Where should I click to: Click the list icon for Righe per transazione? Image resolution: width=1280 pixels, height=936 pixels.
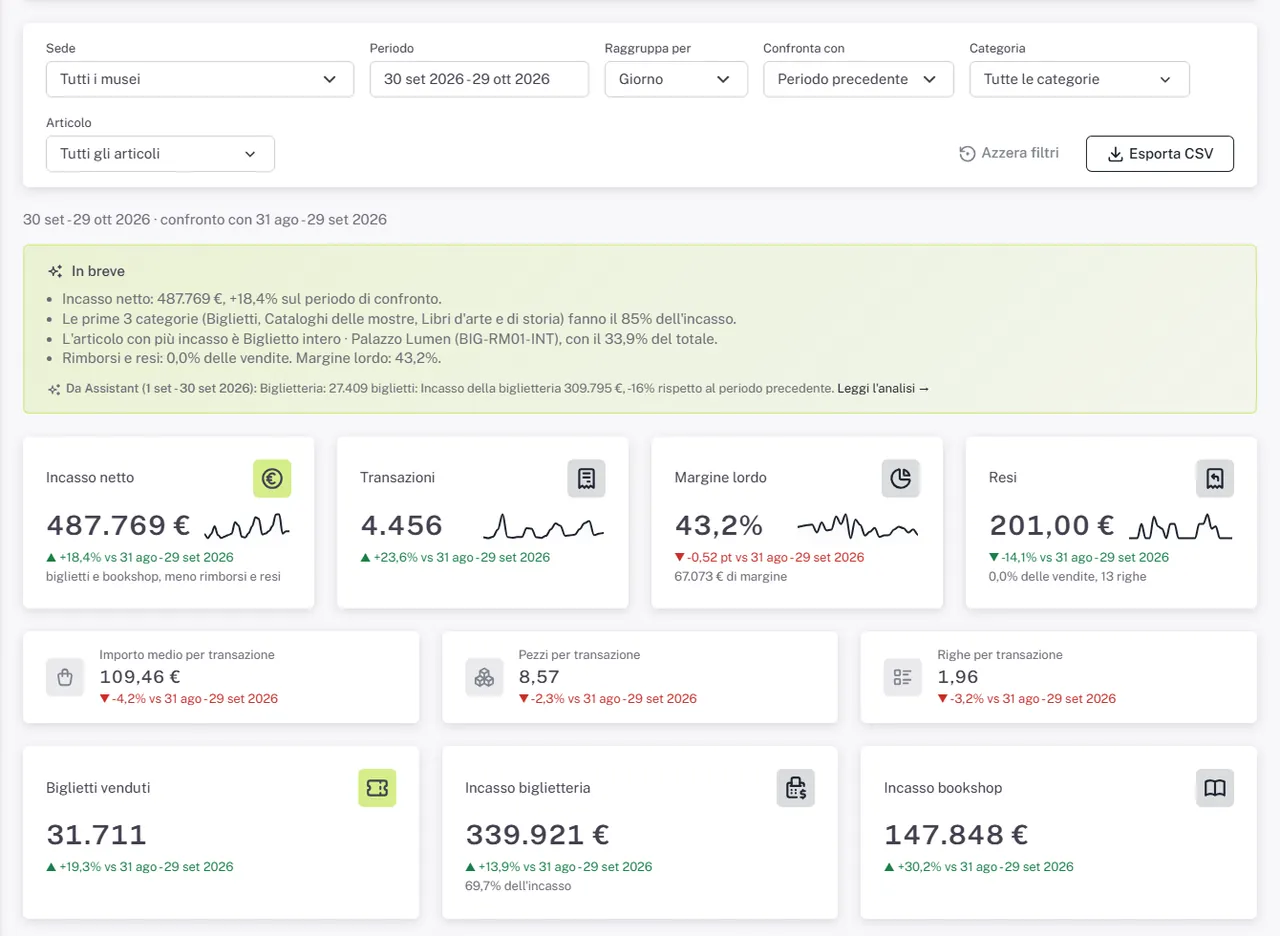pyautogui.click(x=903, y=677)
